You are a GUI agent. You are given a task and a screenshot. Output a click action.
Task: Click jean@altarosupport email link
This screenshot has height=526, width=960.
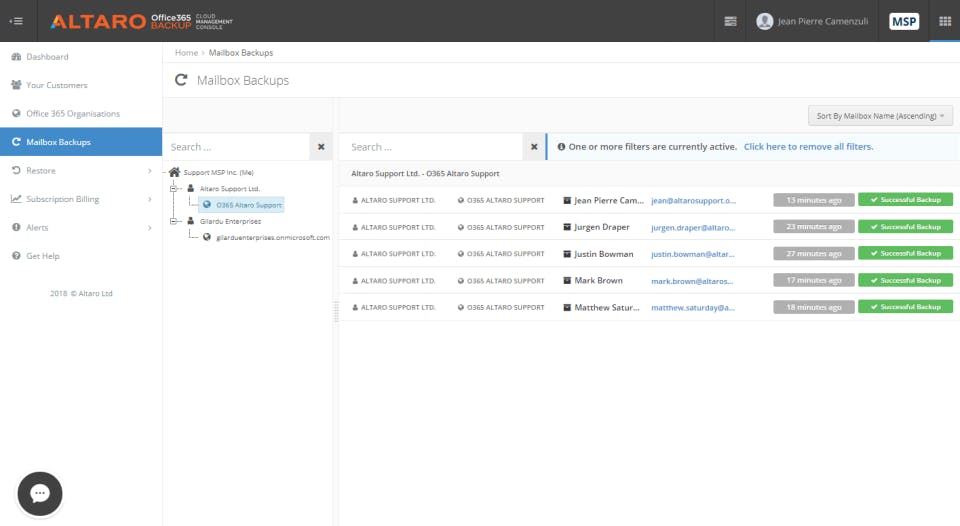click(693, 200)
